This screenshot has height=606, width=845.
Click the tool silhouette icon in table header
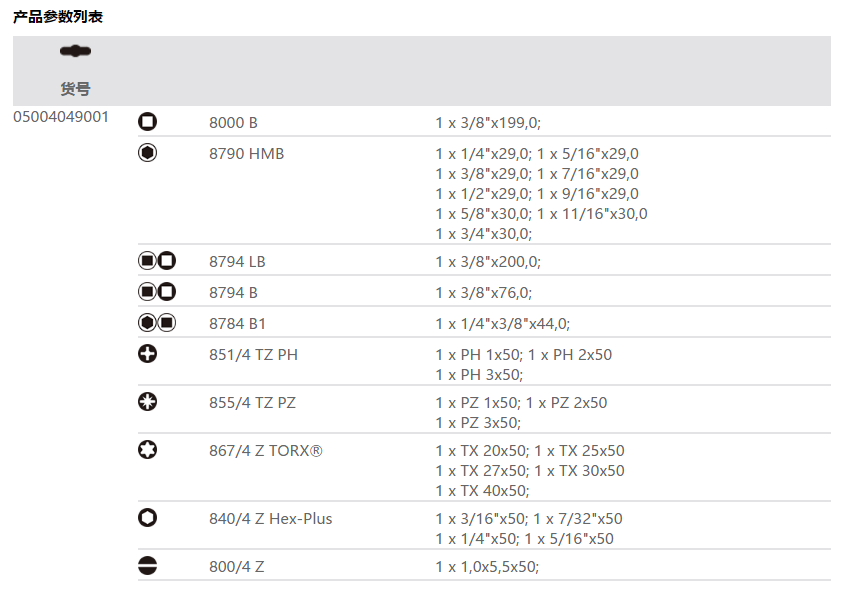pos(75,51)
